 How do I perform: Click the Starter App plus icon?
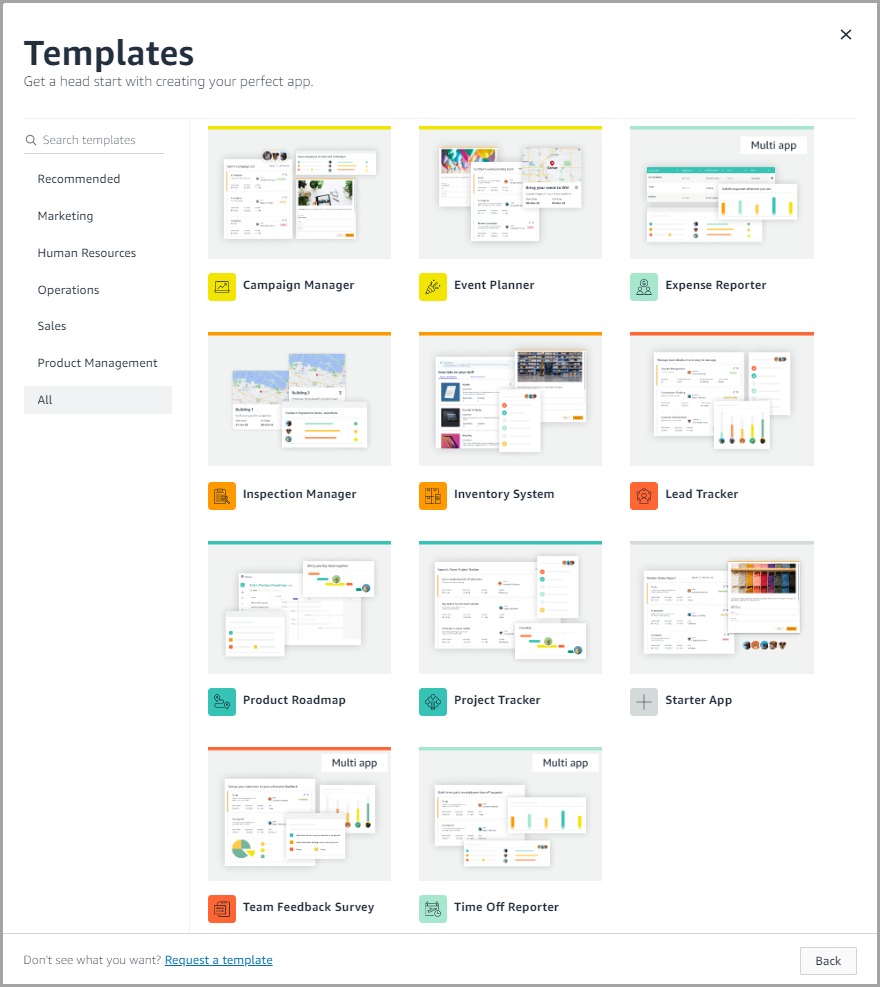(x=644, y=702)
